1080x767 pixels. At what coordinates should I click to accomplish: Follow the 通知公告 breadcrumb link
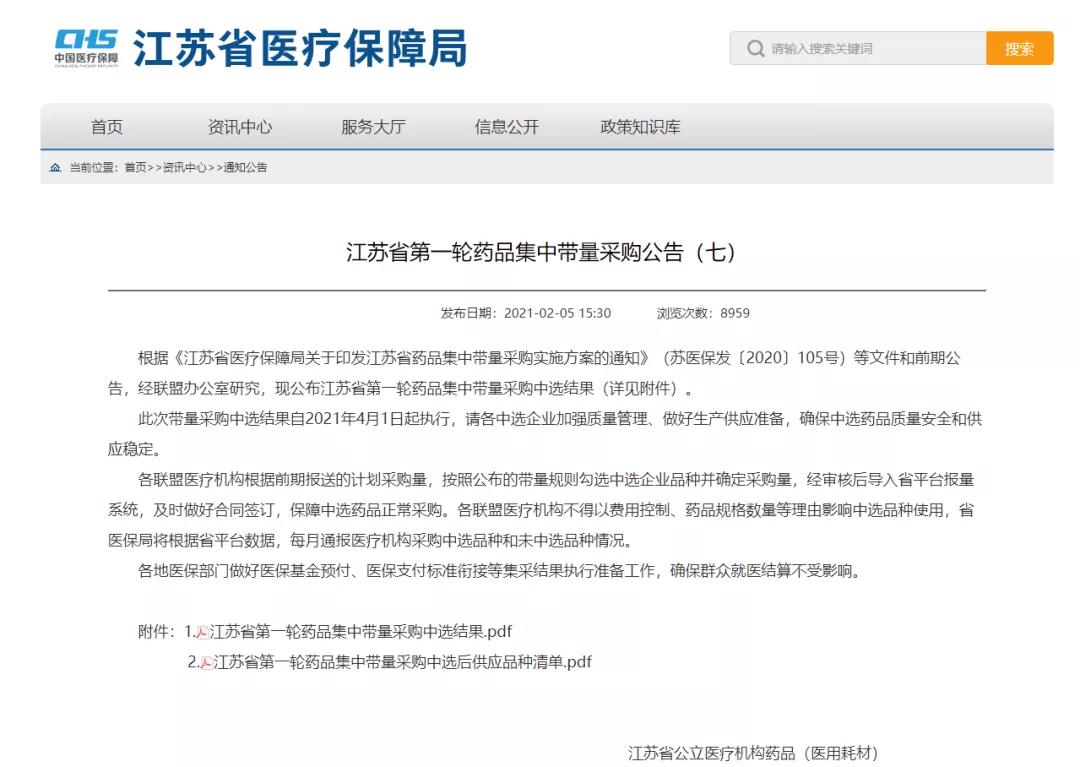coord(245,167)
